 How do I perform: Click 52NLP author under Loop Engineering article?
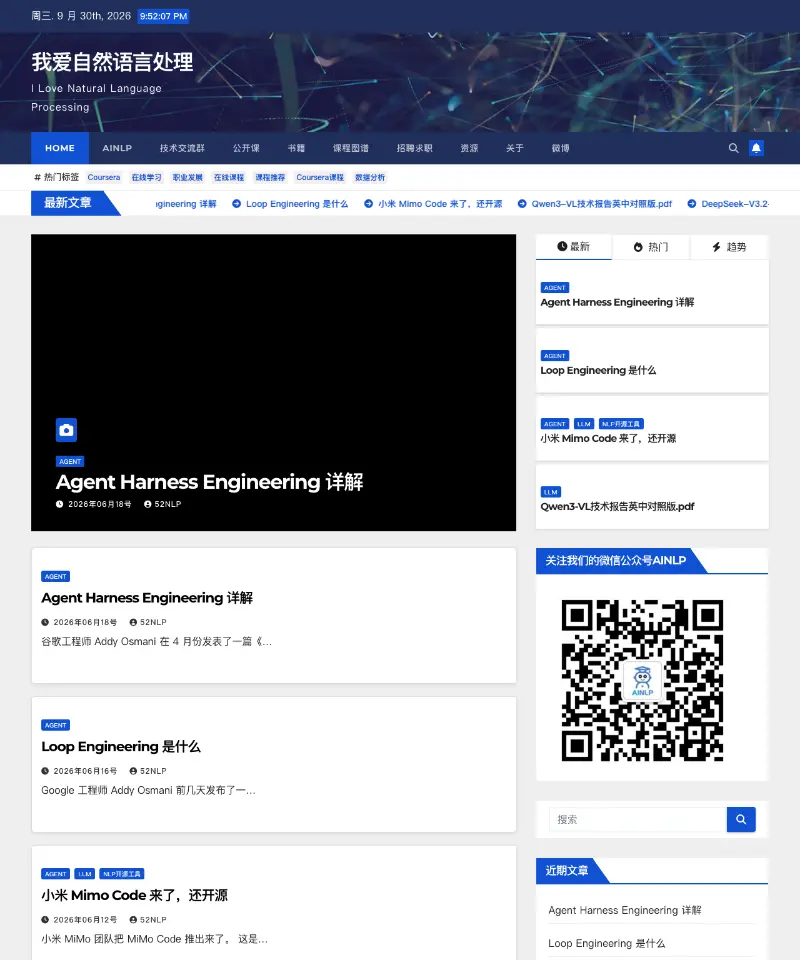point(148,771)
